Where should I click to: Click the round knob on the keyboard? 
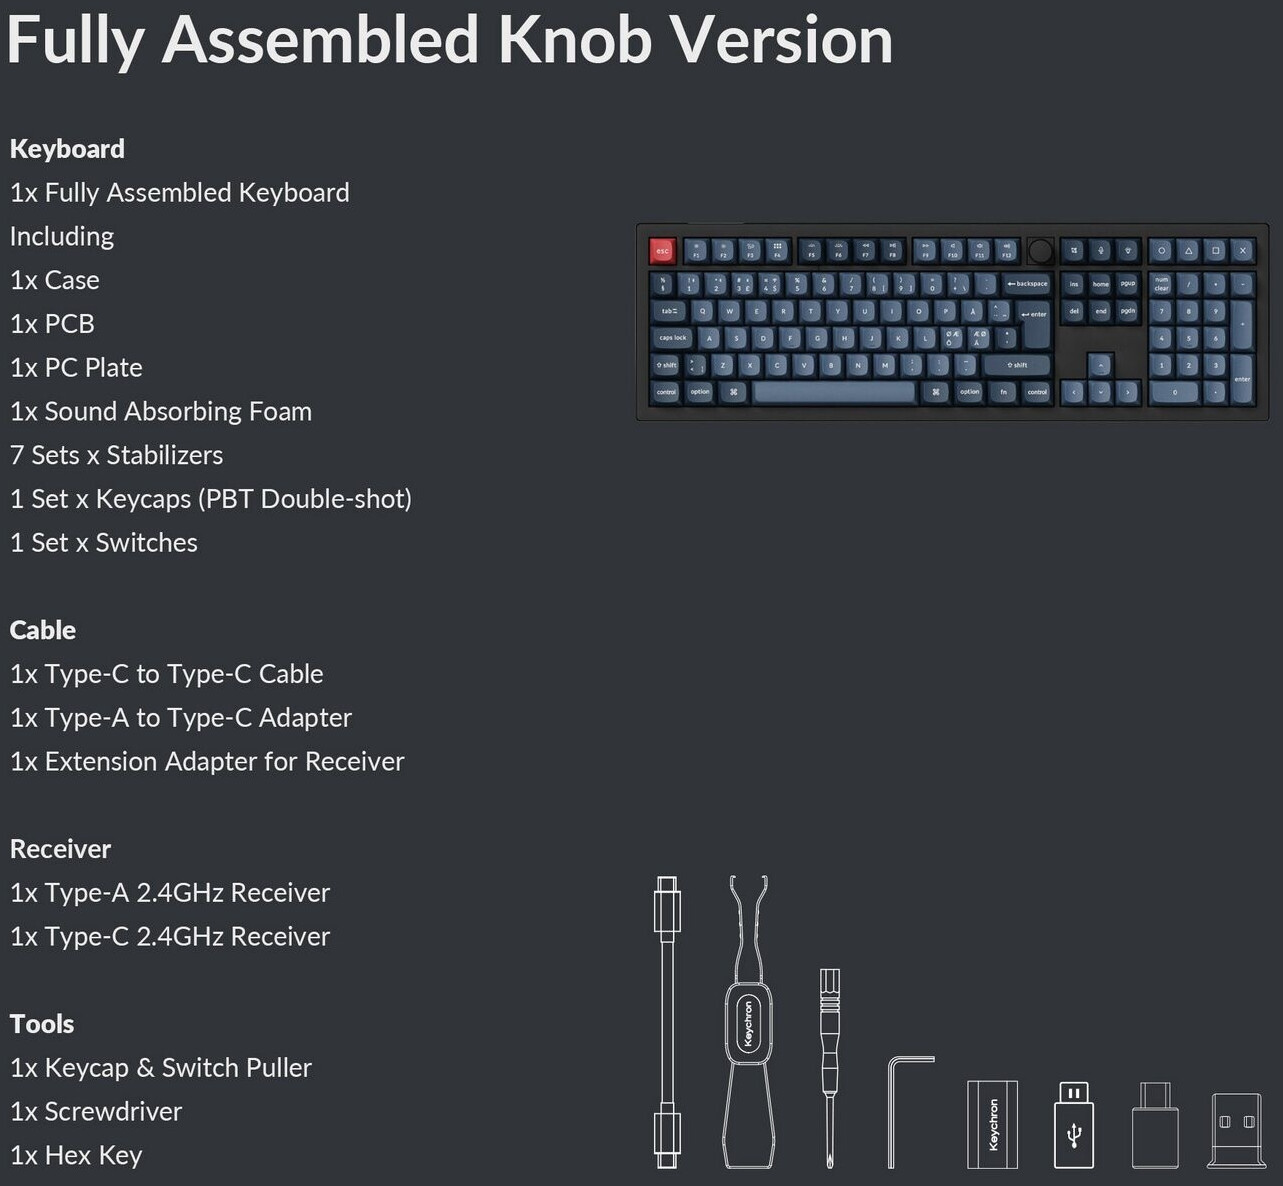coord(1040,250)
